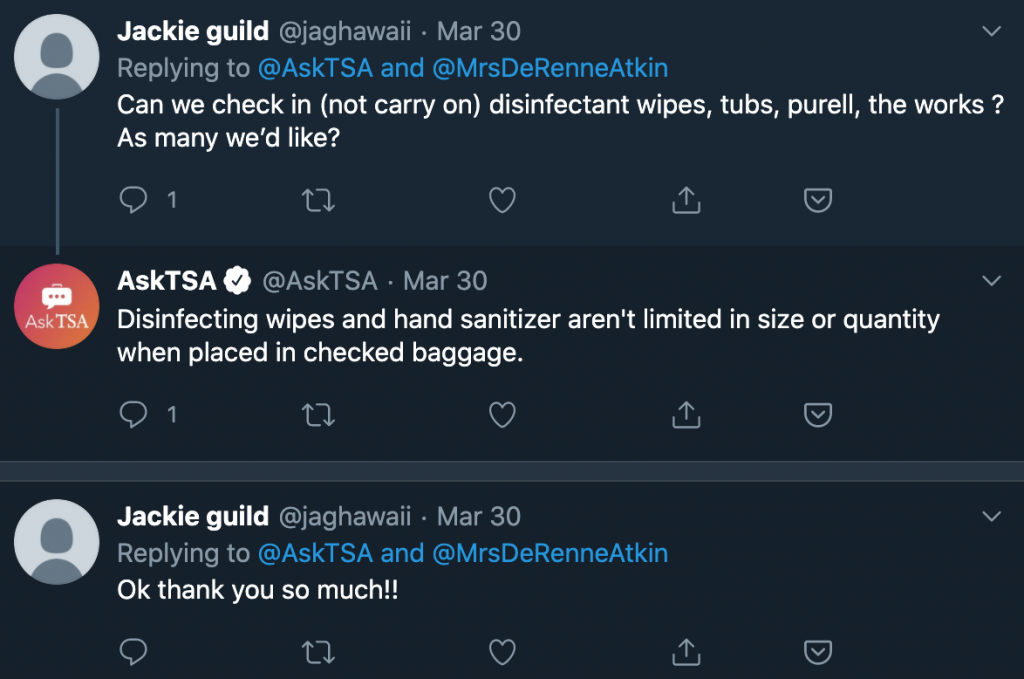The height and width of the screenshot is (679, 1024).
Task: Reply to Jackie's first tweet about wipes
Action: 133,201
